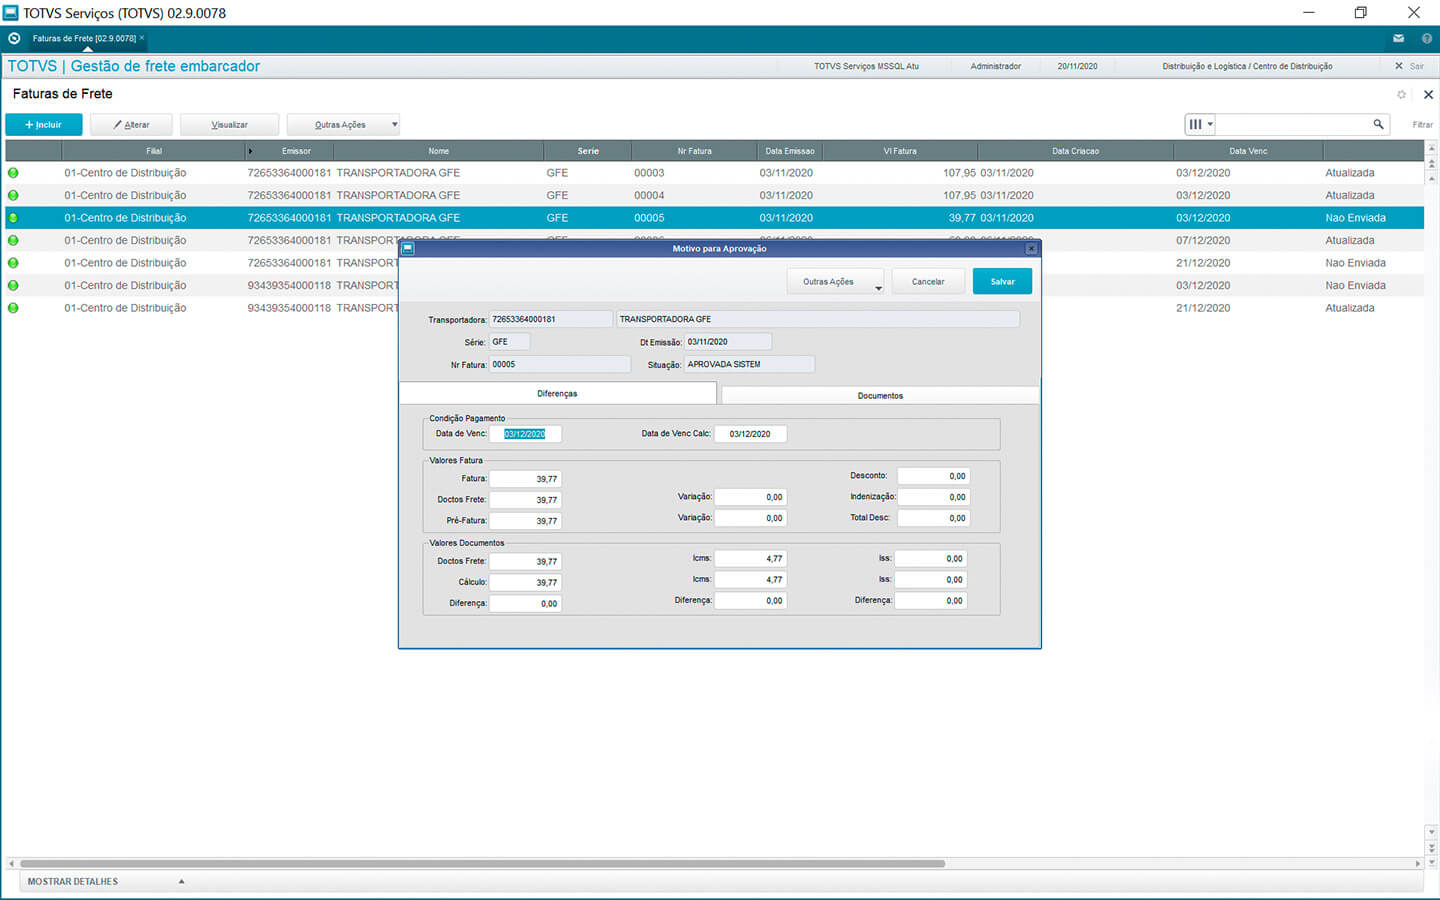Image resolution: width=1440 pixels, height=900 pixels.
Task: Click the TOTVS app icon in title bar
Action: (11, 13)
